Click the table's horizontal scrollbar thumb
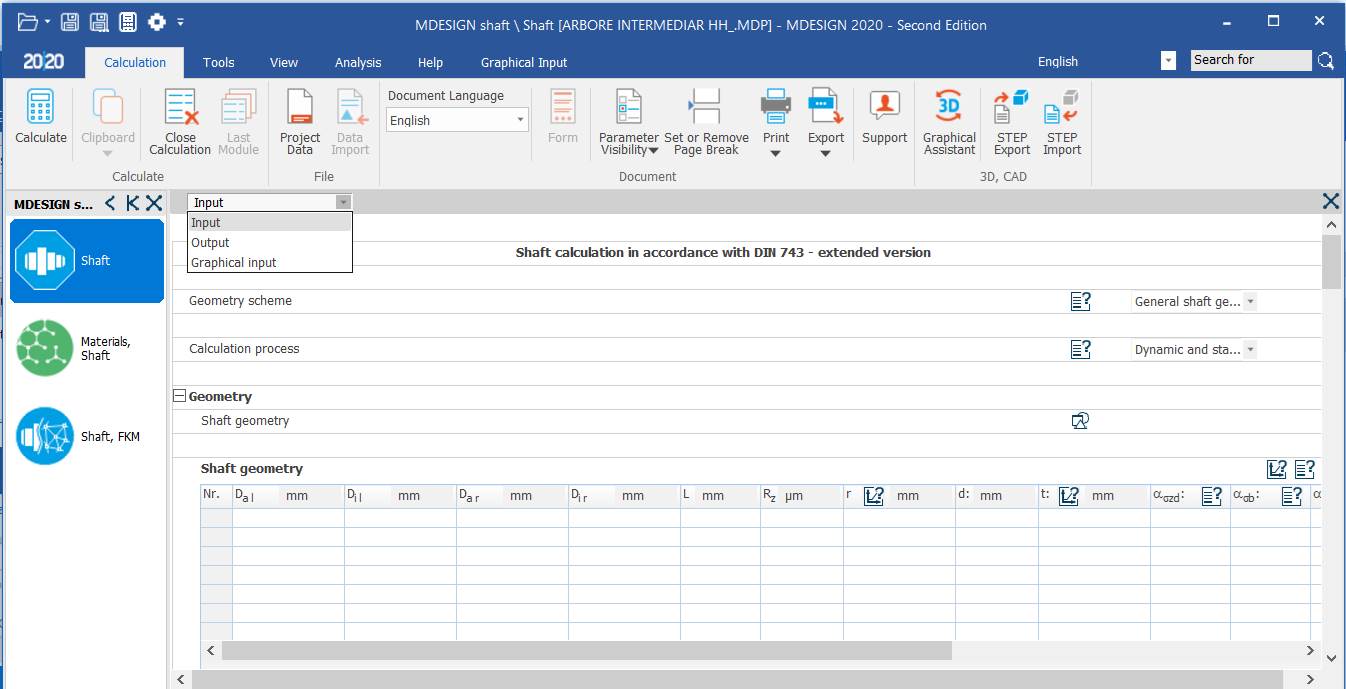The height and width of the screenshot is (689, 1346). pos(587,651)
